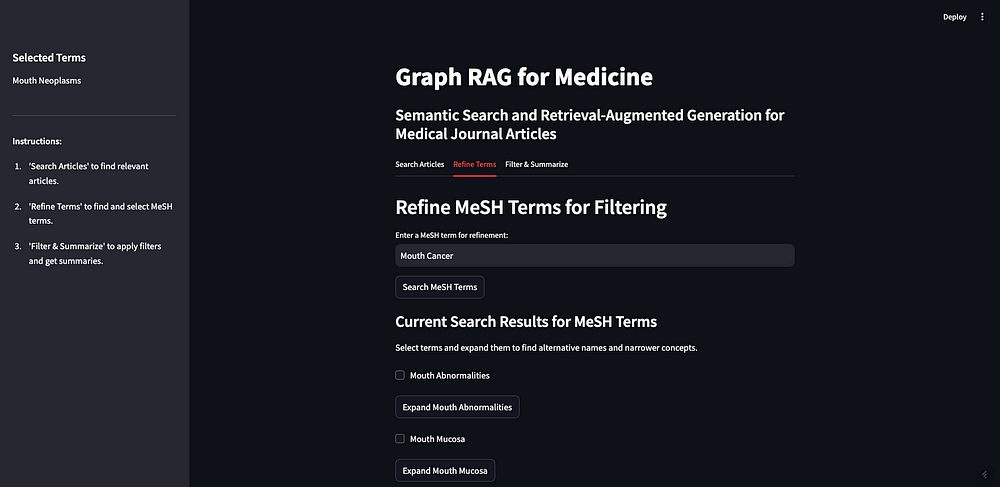Click the second instruction about Refine Terms
The width and height of the screenshot is (1000, 487).
tap(92, 214)
